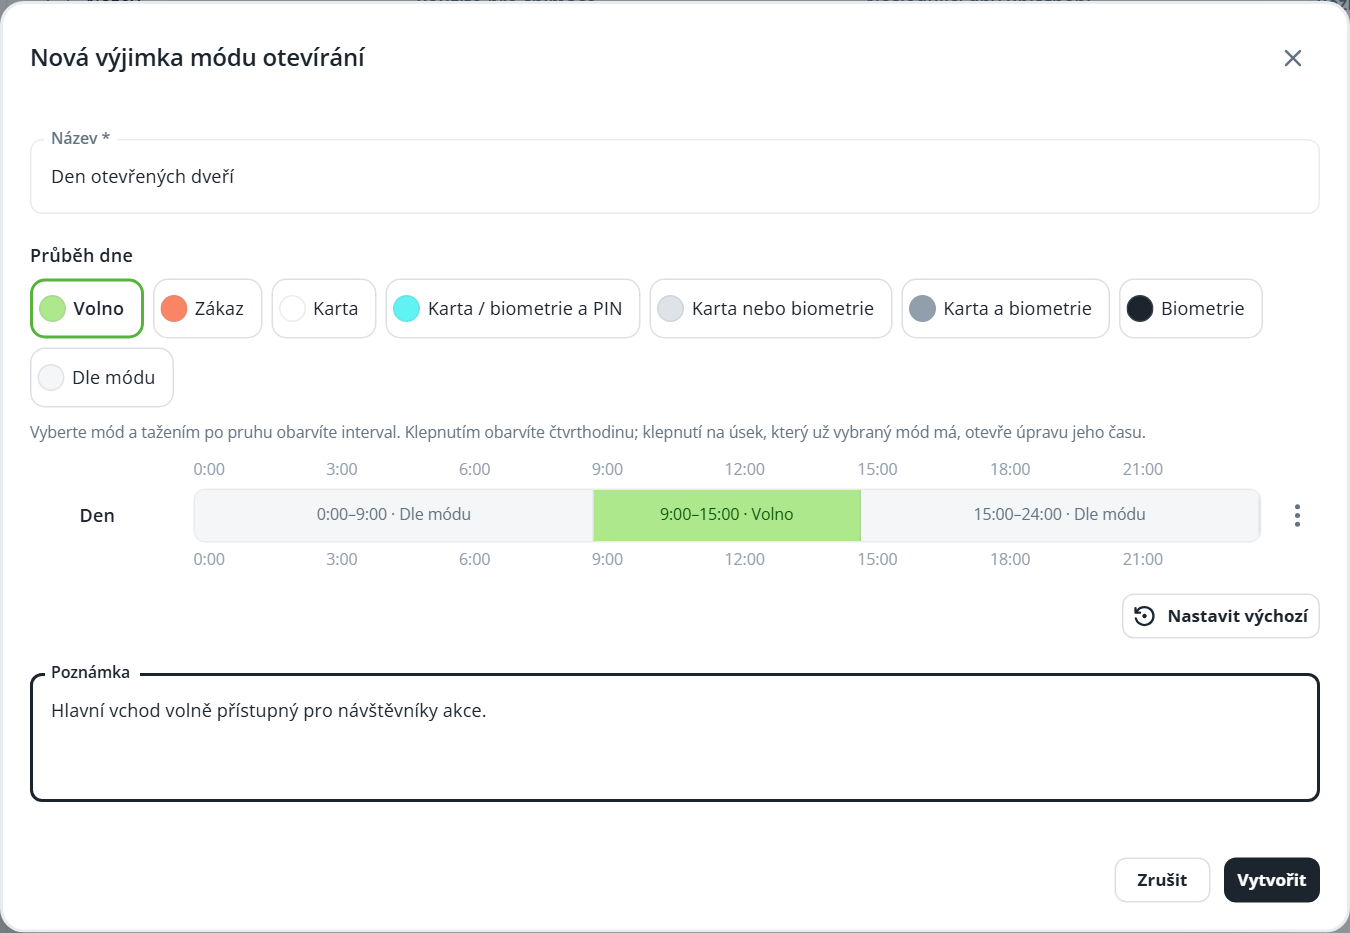
Task: Click the 18:00 label below the timeline
Action: [1010, 559]
